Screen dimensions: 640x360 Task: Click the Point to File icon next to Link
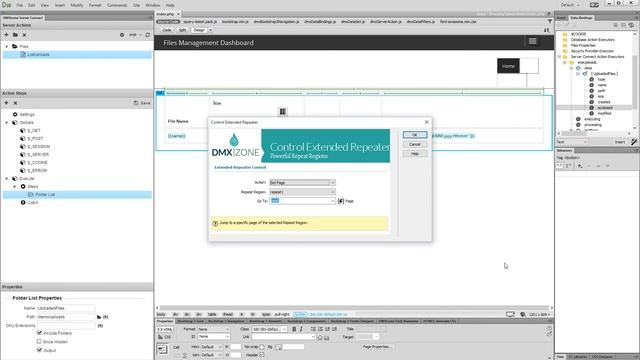coord(320,337)
